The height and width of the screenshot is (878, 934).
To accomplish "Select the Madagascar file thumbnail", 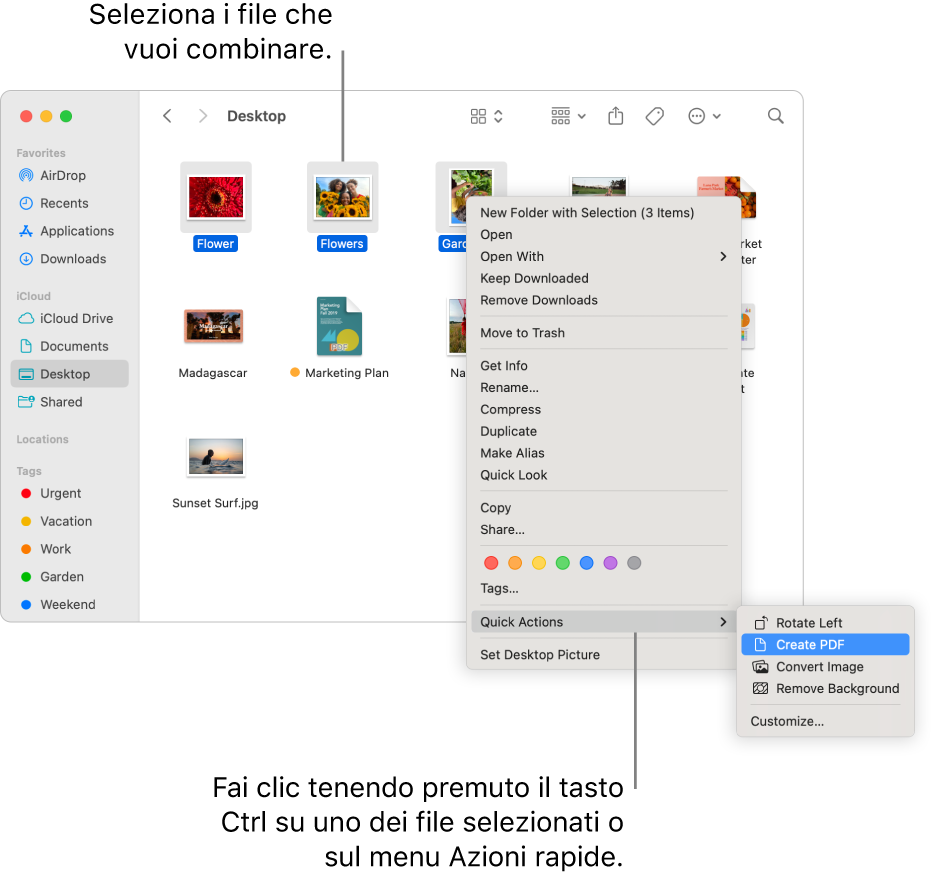I will [x=213, y=327].
